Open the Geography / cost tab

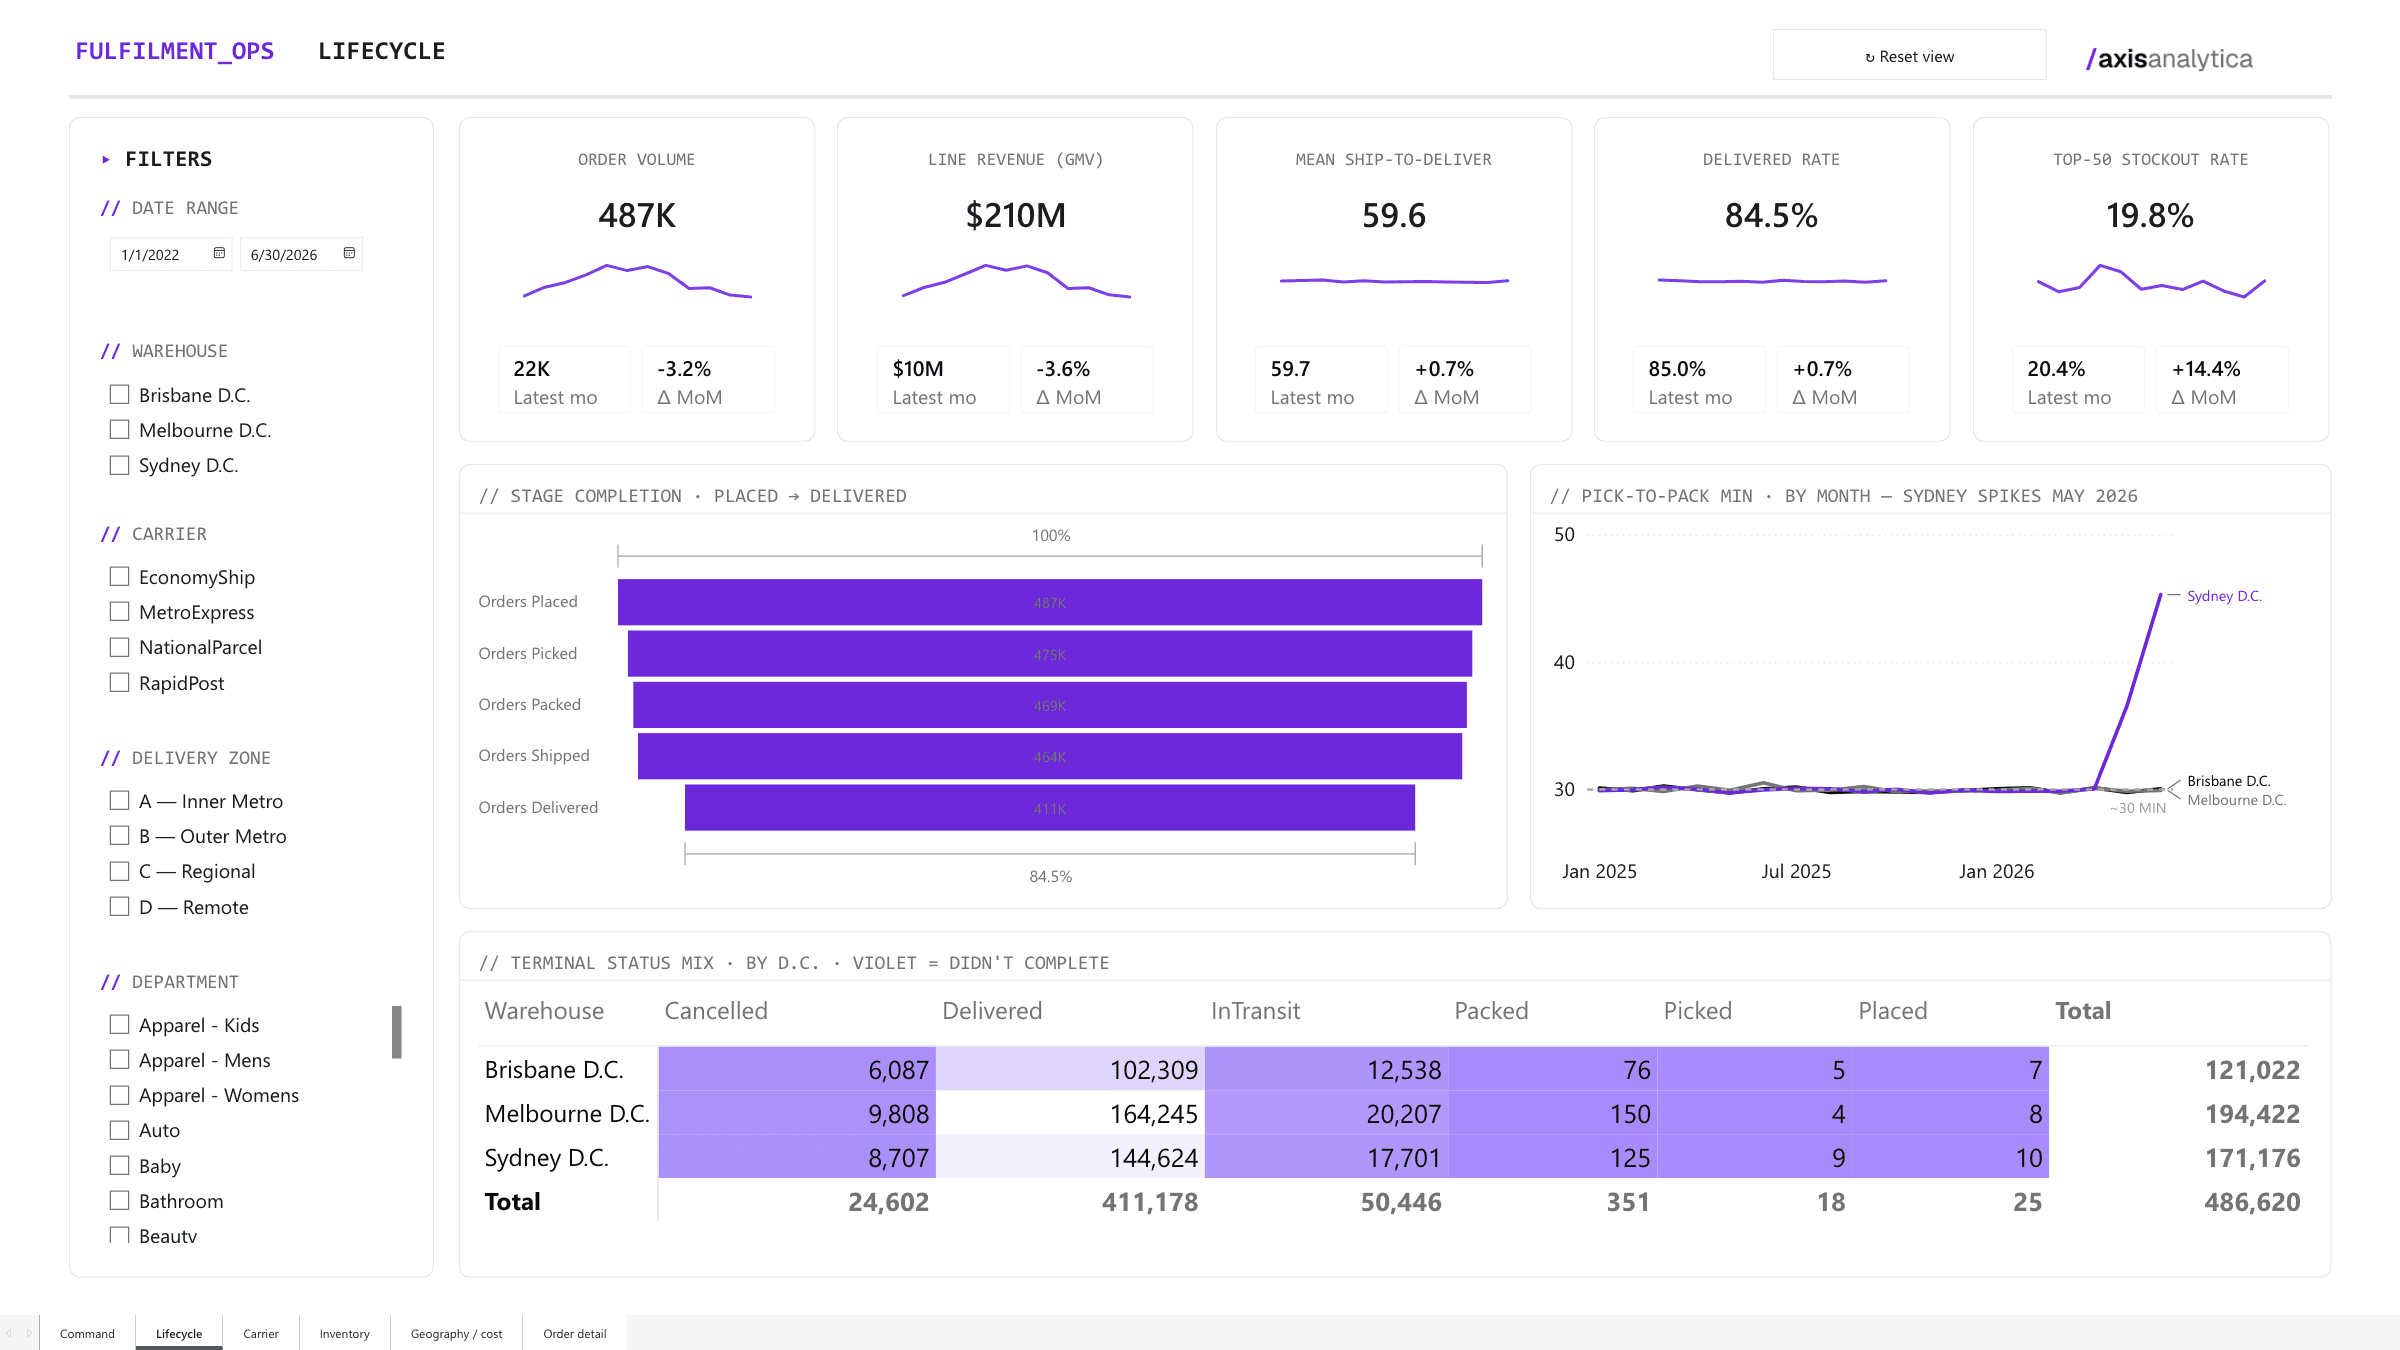pos(457,1333)
